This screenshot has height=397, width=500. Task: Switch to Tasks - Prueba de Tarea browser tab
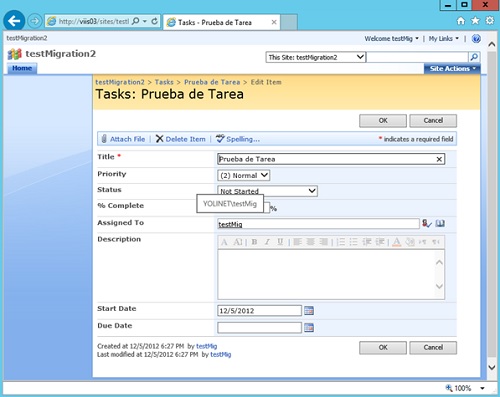pyautogui.click(x=221, y=22)
